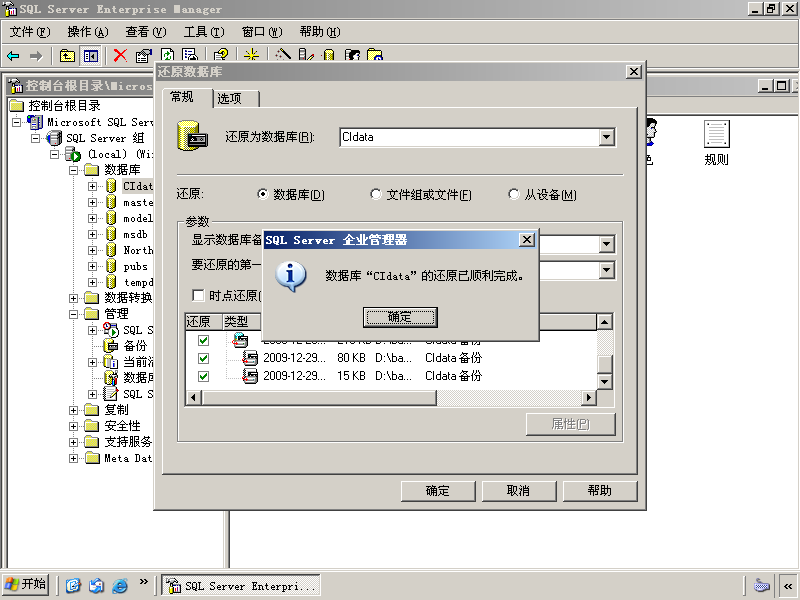This screenshot has width=800, height=600.
Task: Collapse the 管理 tree node
Action: [x=73, y=314]
